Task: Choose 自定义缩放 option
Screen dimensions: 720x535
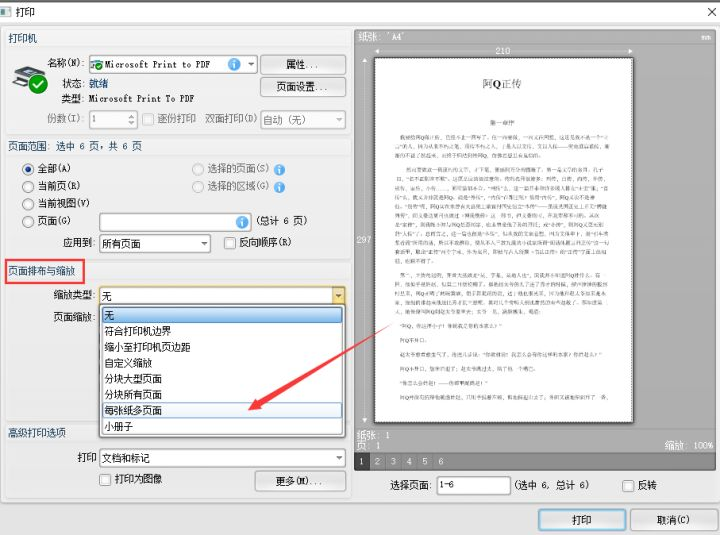Action: point(222,363)
